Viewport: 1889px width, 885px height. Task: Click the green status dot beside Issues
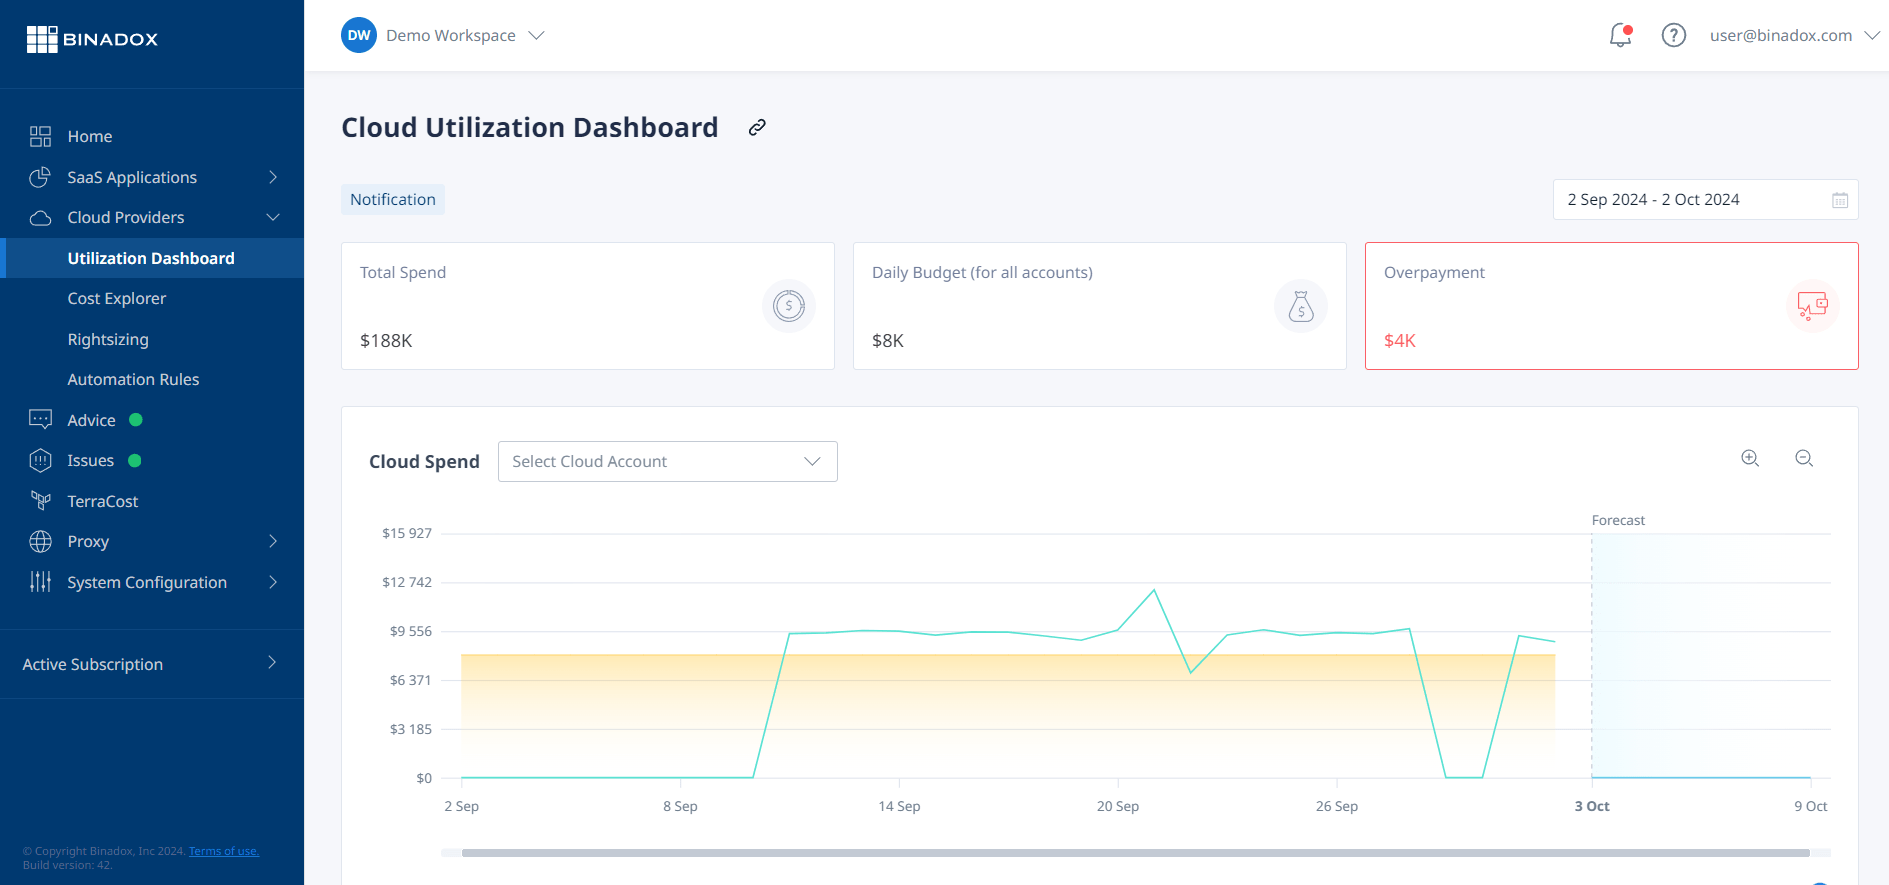135,460
